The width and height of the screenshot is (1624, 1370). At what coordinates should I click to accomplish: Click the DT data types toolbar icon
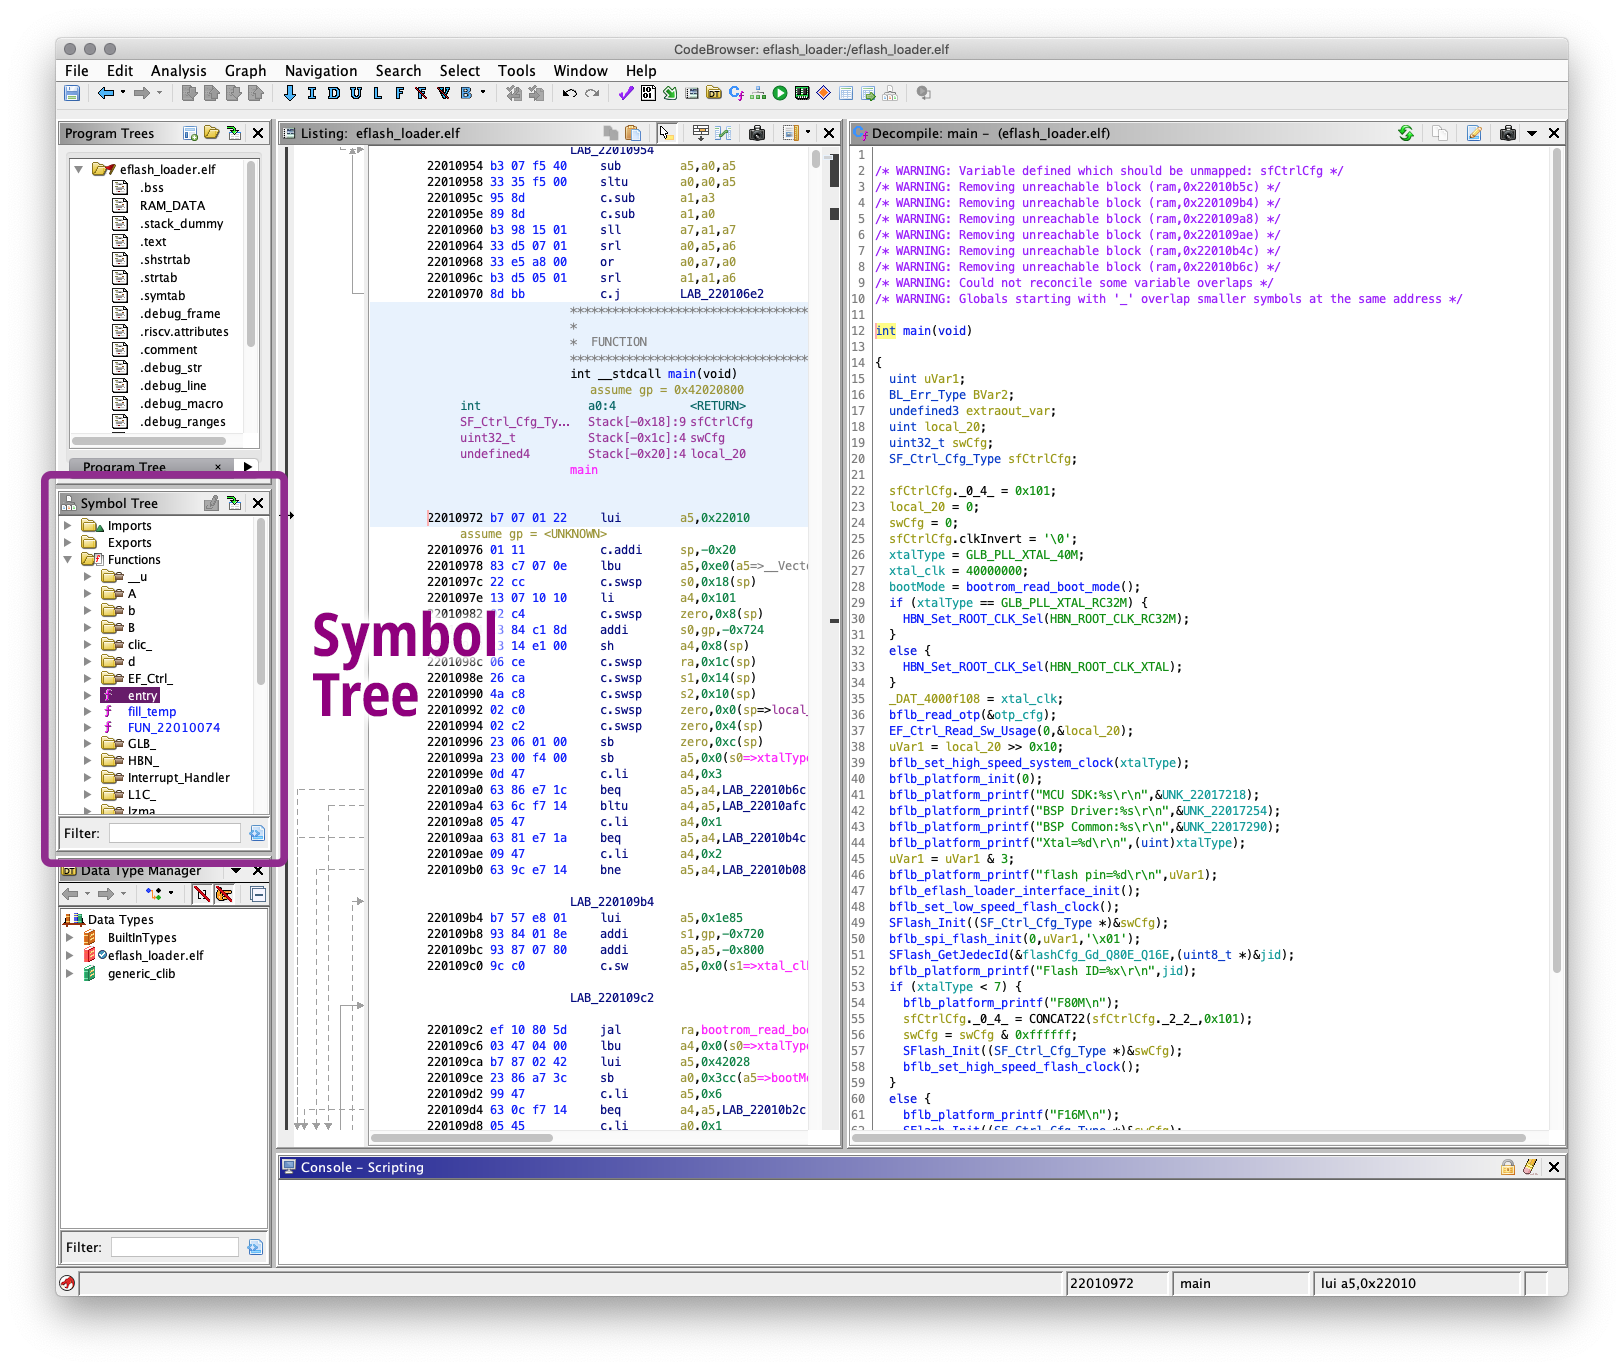pyautogui.click(x=714, y=93)
